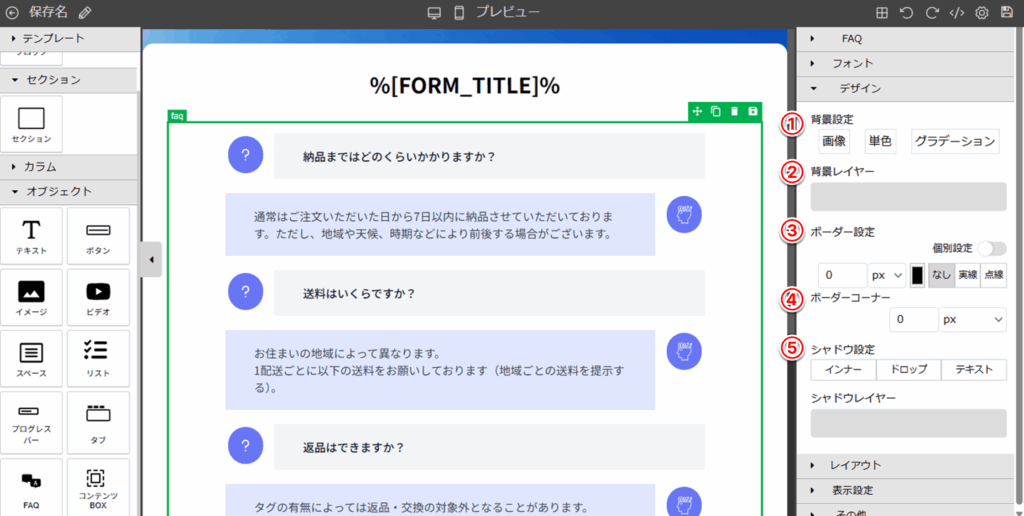
Task: Open settings with the gear icon
Action: (982, 13)
